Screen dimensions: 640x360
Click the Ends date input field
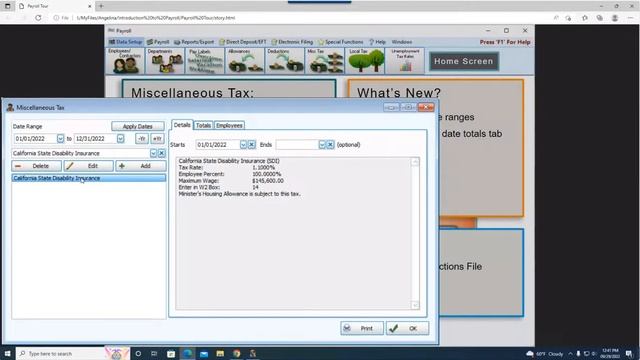(x=297, y=144)
